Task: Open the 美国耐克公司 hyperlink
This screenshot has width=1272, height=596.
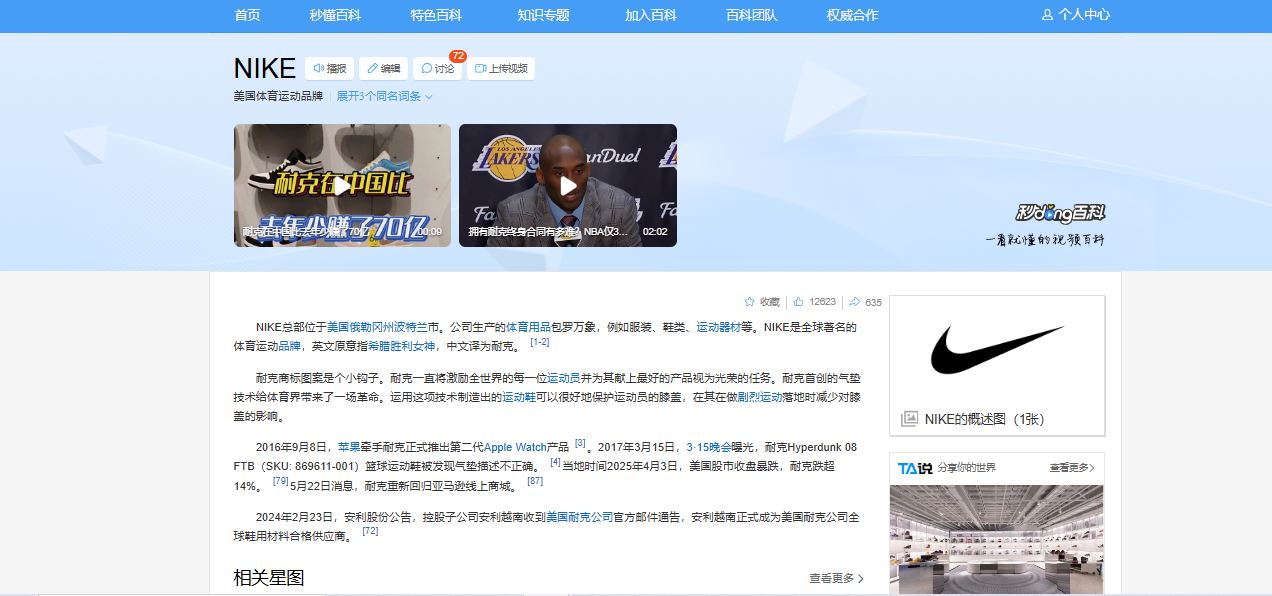Action: 579,517
